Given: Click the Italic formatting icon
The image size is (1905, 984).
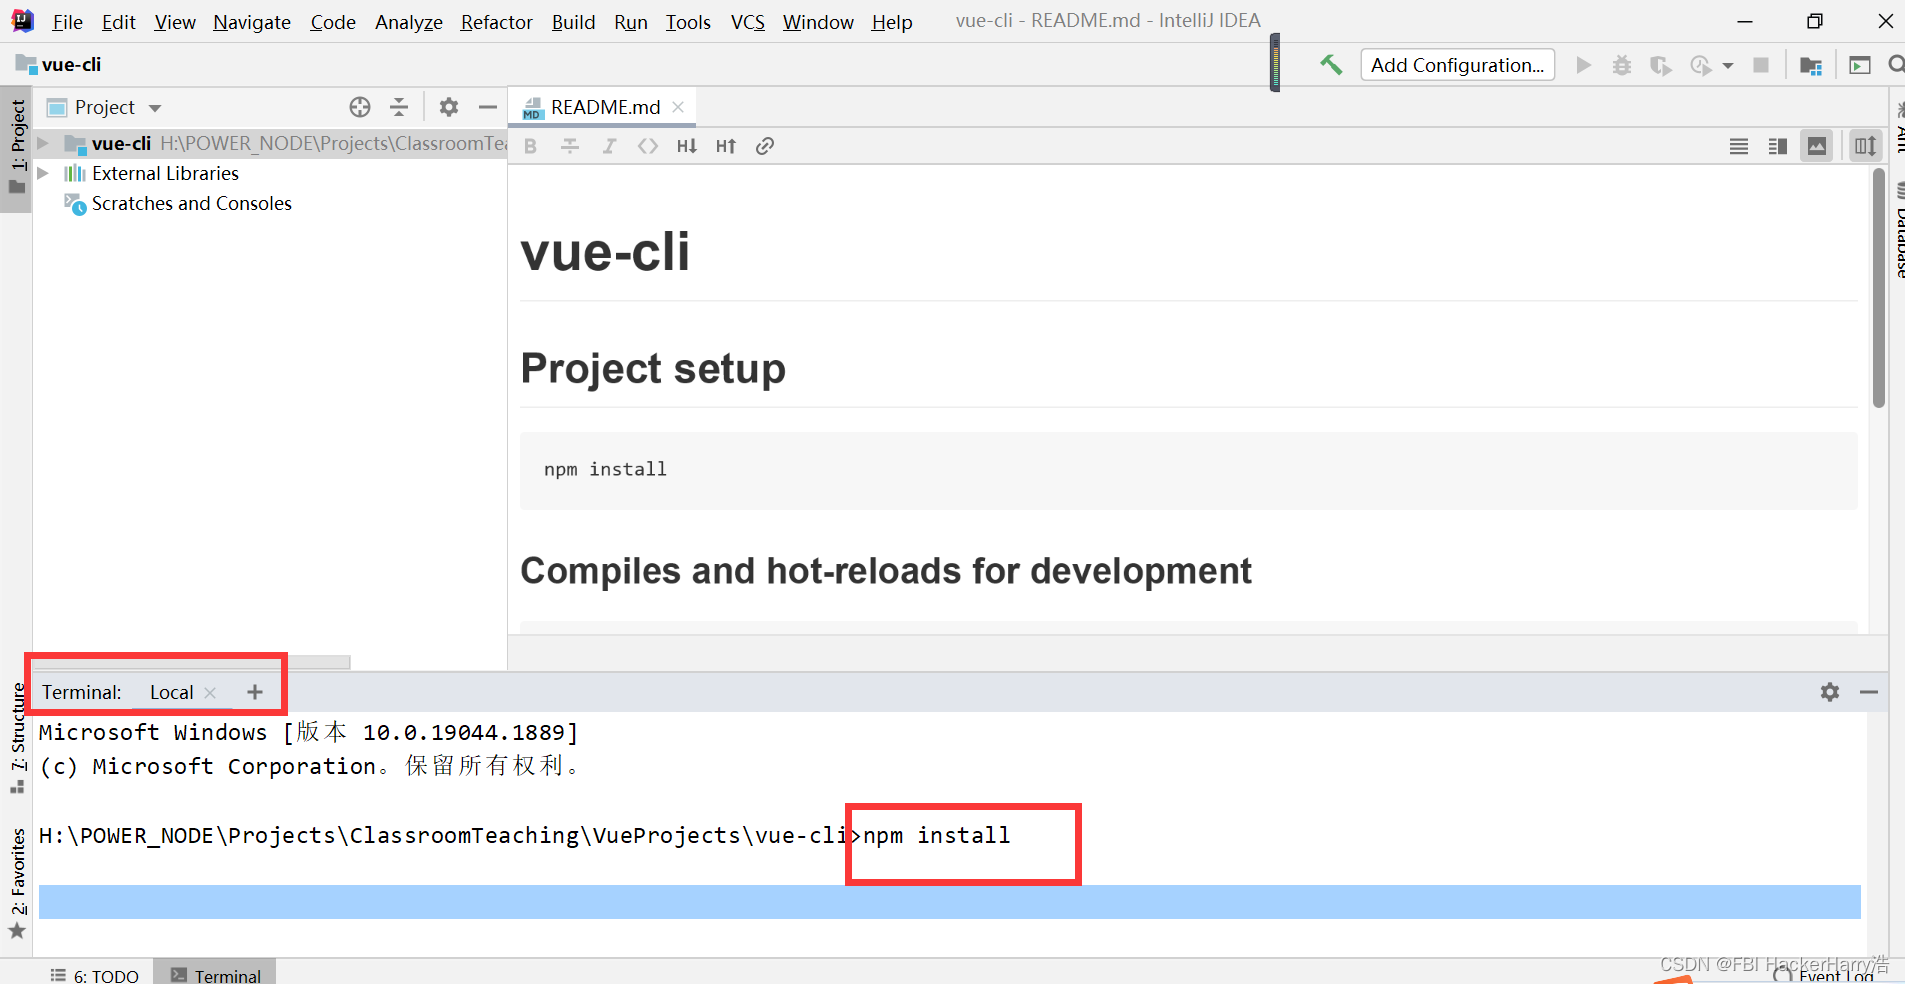Looking at the screenshot, I should pos(609,146).
